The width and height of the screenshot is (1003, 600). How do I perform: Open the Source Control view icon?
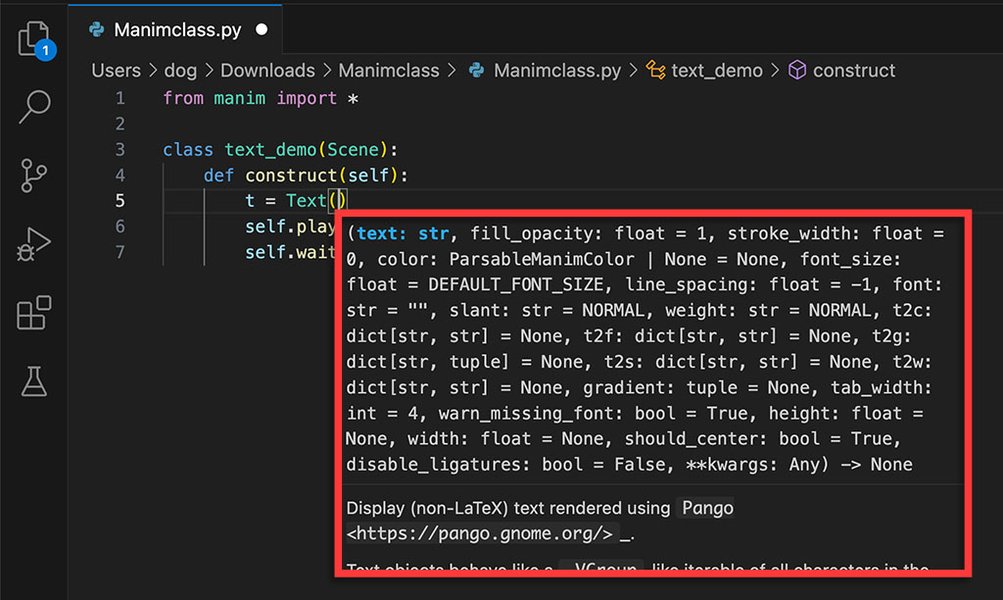pos(34,175)
